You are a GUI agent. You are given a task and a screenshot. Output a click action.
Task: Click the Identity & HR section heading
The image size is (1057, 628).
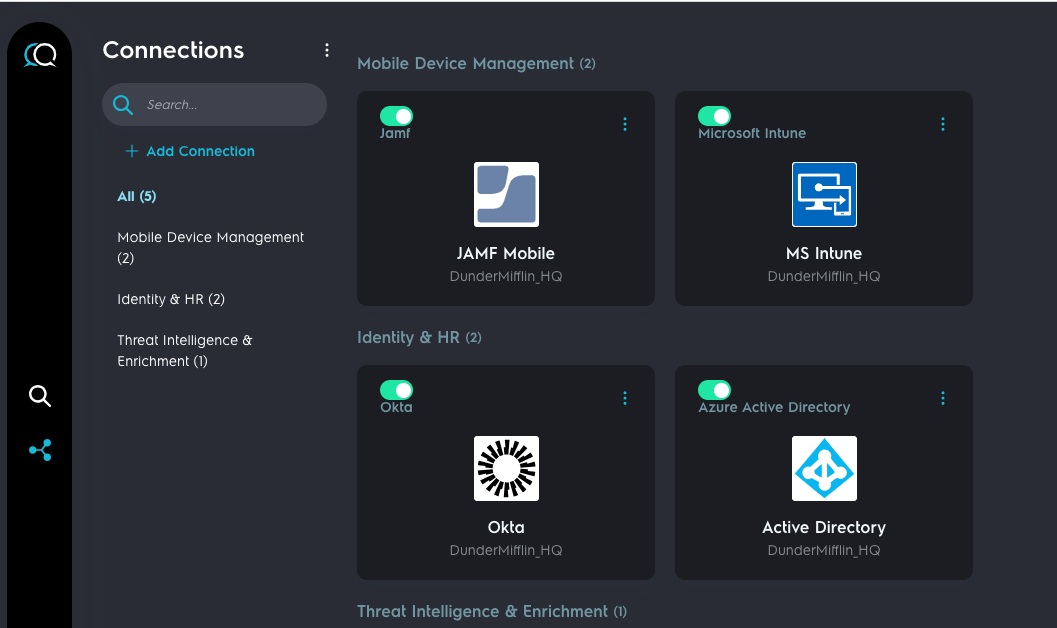pyautogui.click(x=419, y=338)
